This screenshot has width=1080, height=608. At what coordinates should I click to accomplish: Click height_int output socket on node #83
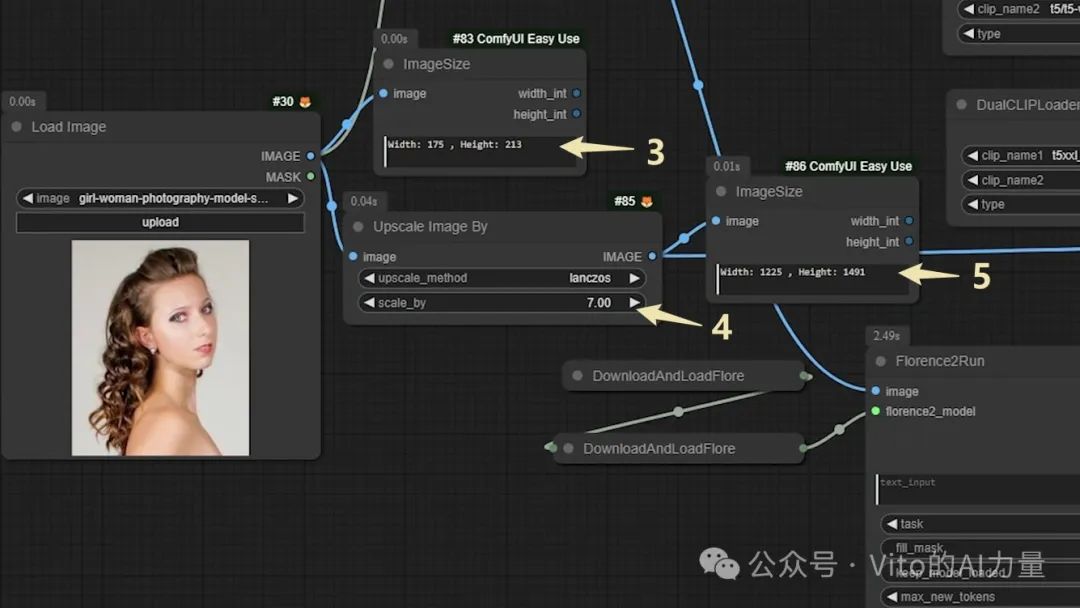[577, 114]
